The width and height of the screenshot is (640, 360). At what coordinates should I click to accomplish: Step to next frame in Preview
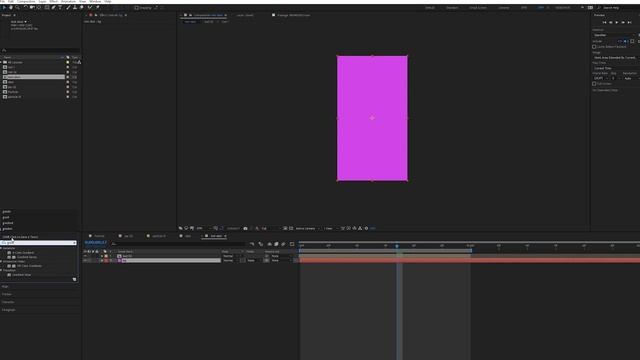pos(623,22)
